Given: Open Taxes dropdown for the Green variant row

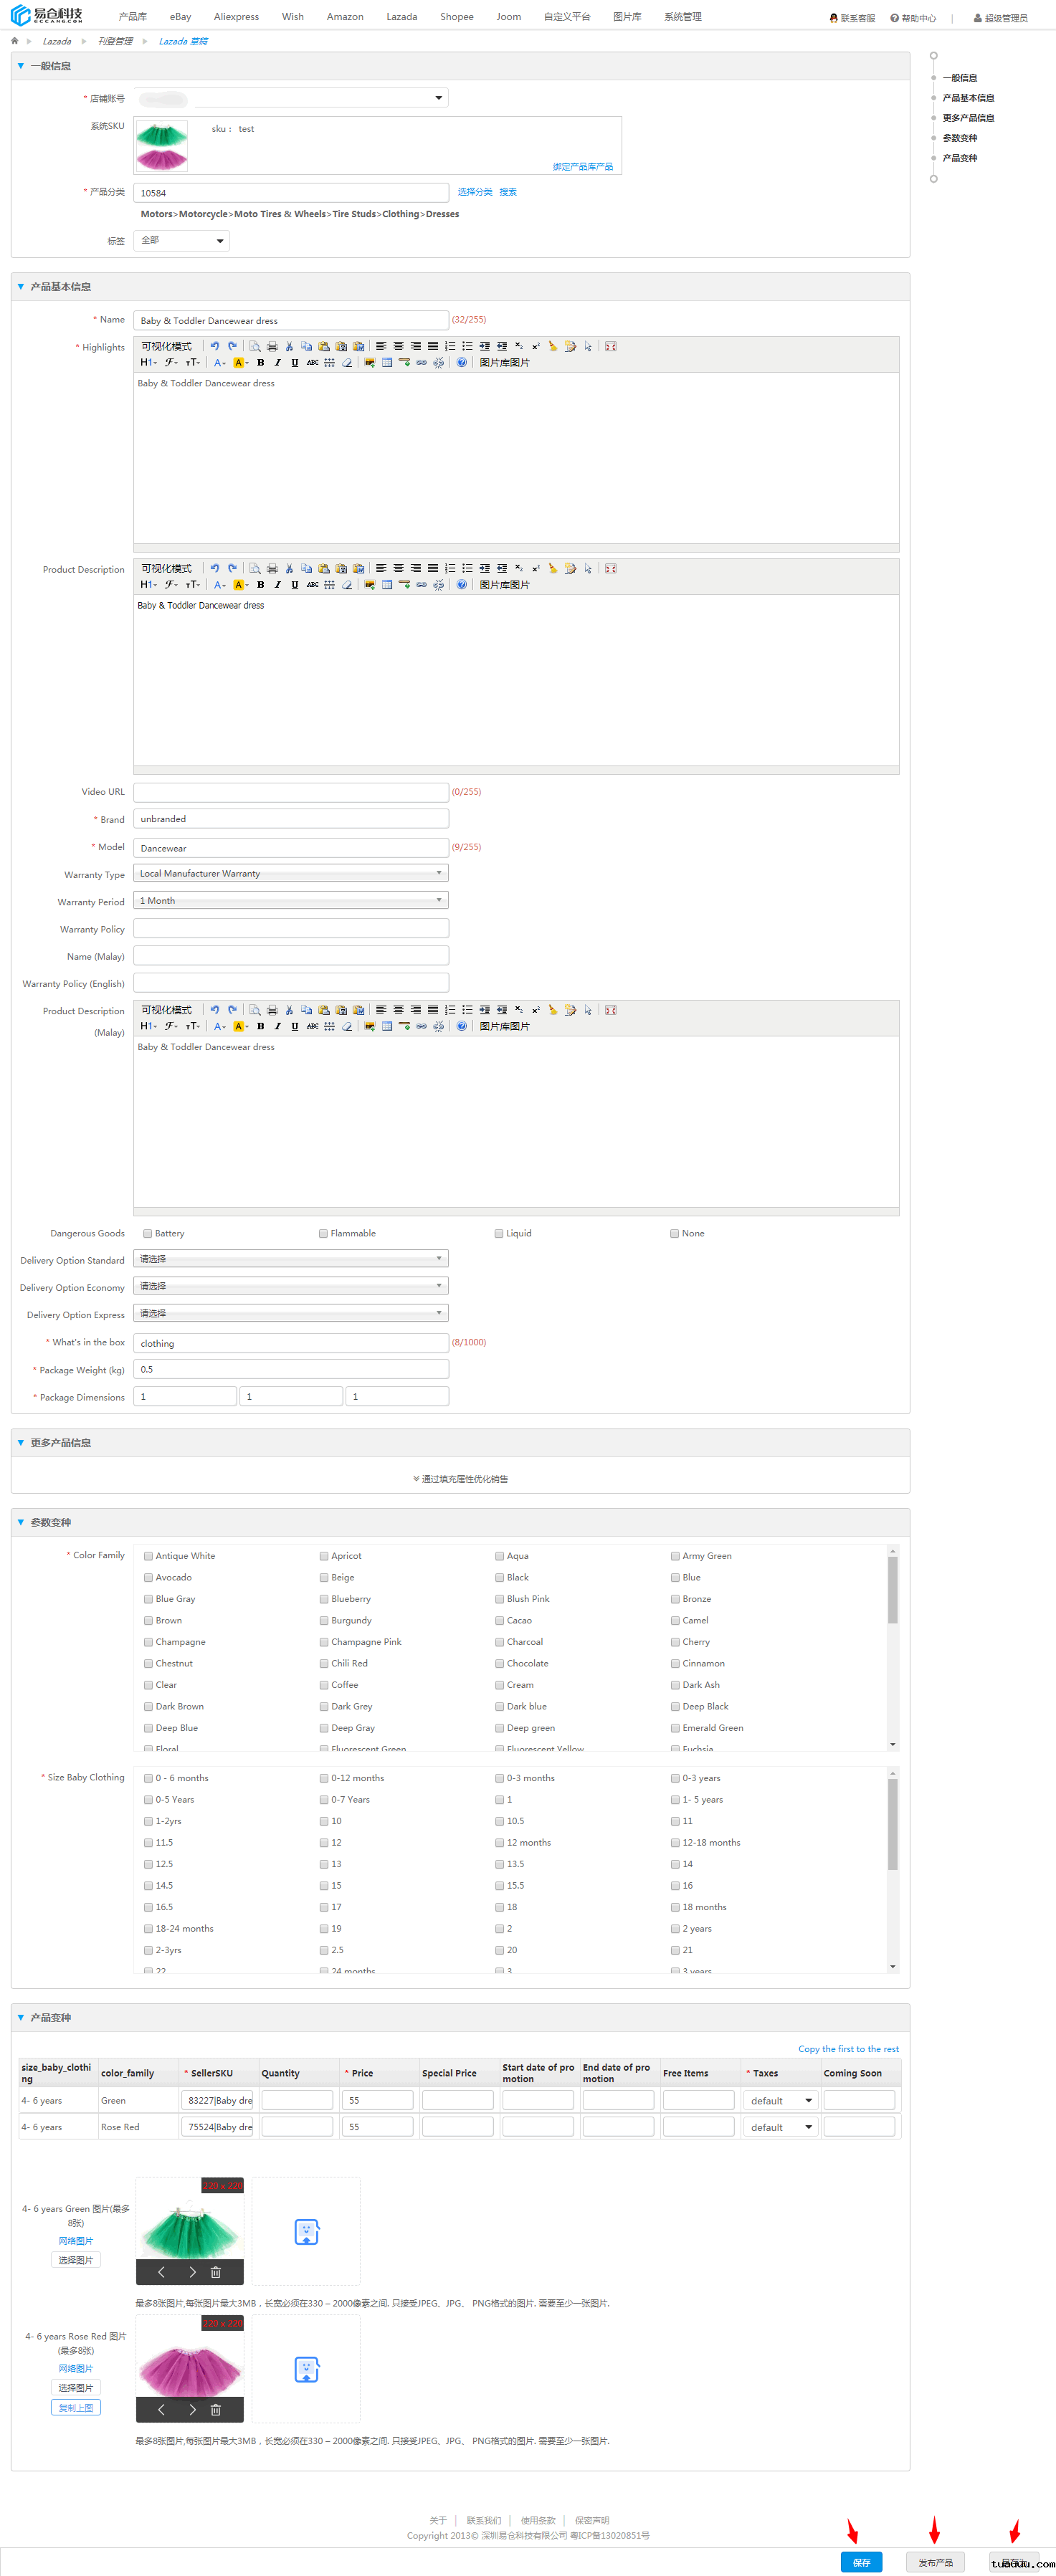Looking at the screenshot, I should [780, 2101].
